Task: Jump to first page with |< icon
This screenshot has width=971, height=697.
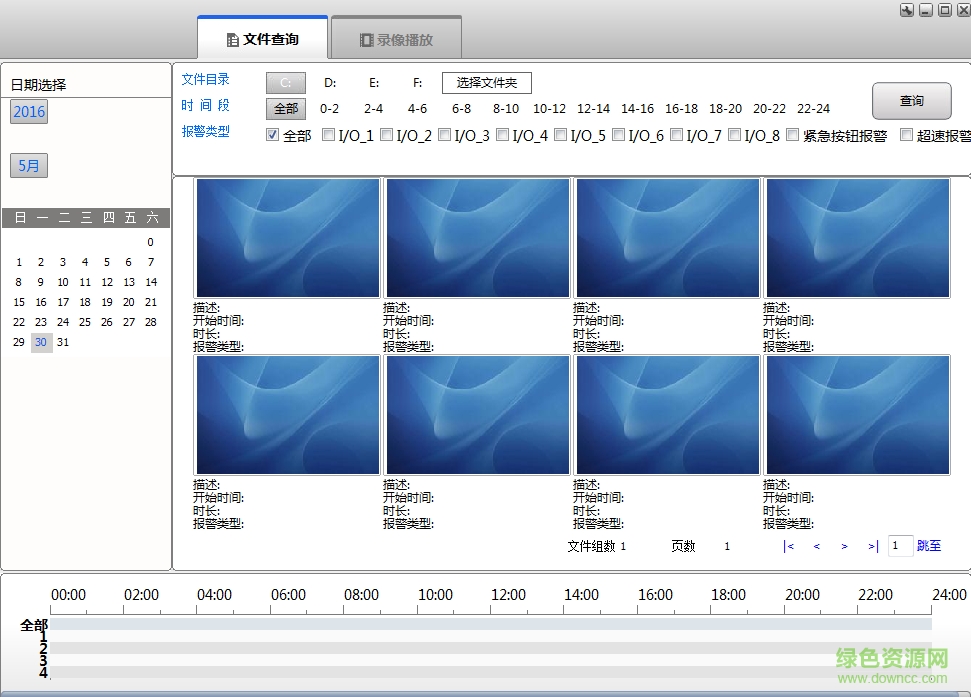Action: 789,546
